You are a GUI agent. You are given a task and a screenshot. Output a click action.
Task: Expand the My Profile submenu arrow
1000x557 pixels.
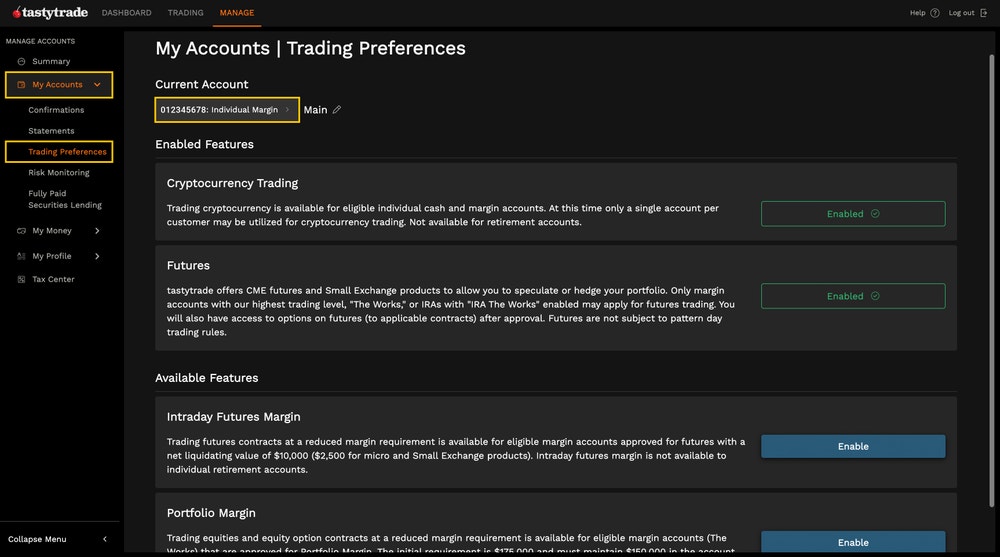pos(97,256)
